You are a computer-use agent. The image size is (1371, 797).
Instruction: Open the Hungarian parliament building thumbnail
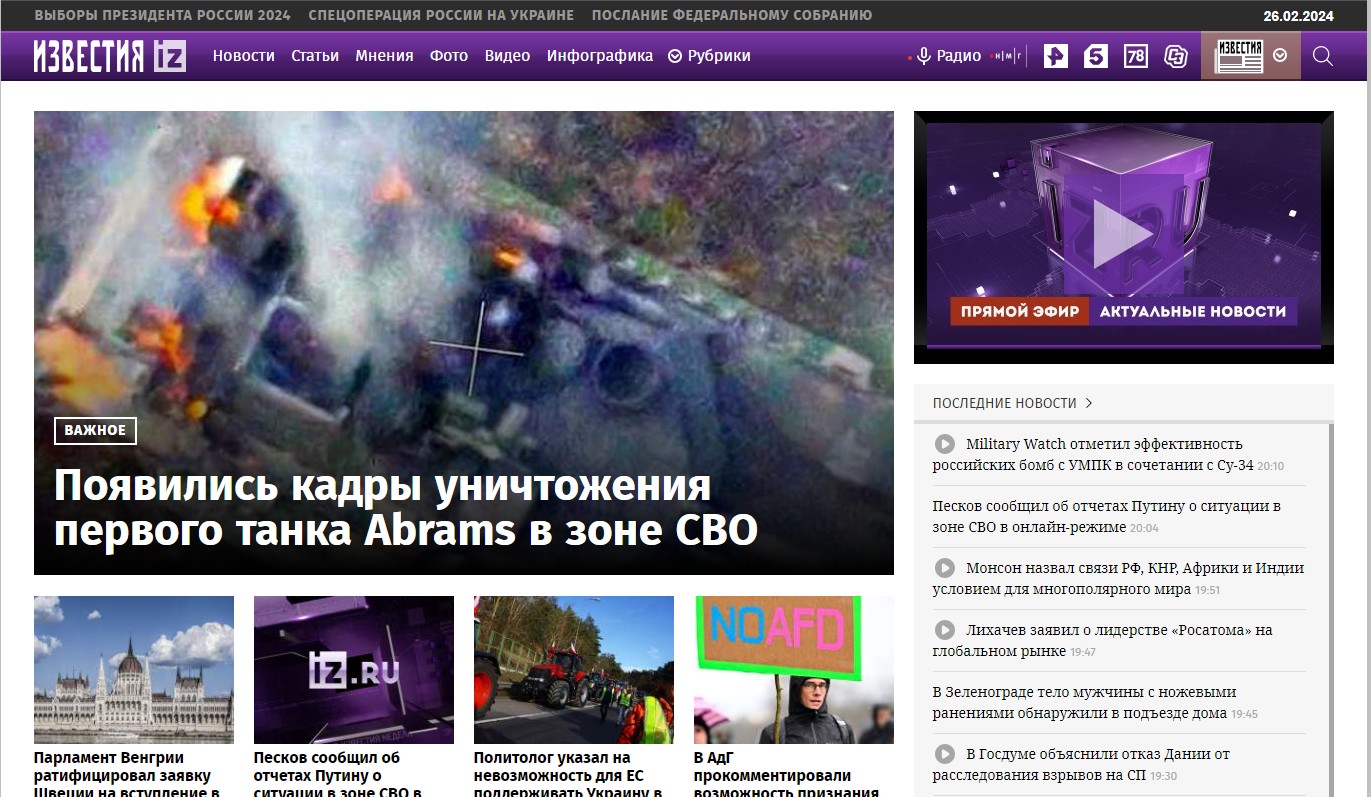[x=134, y=670]
